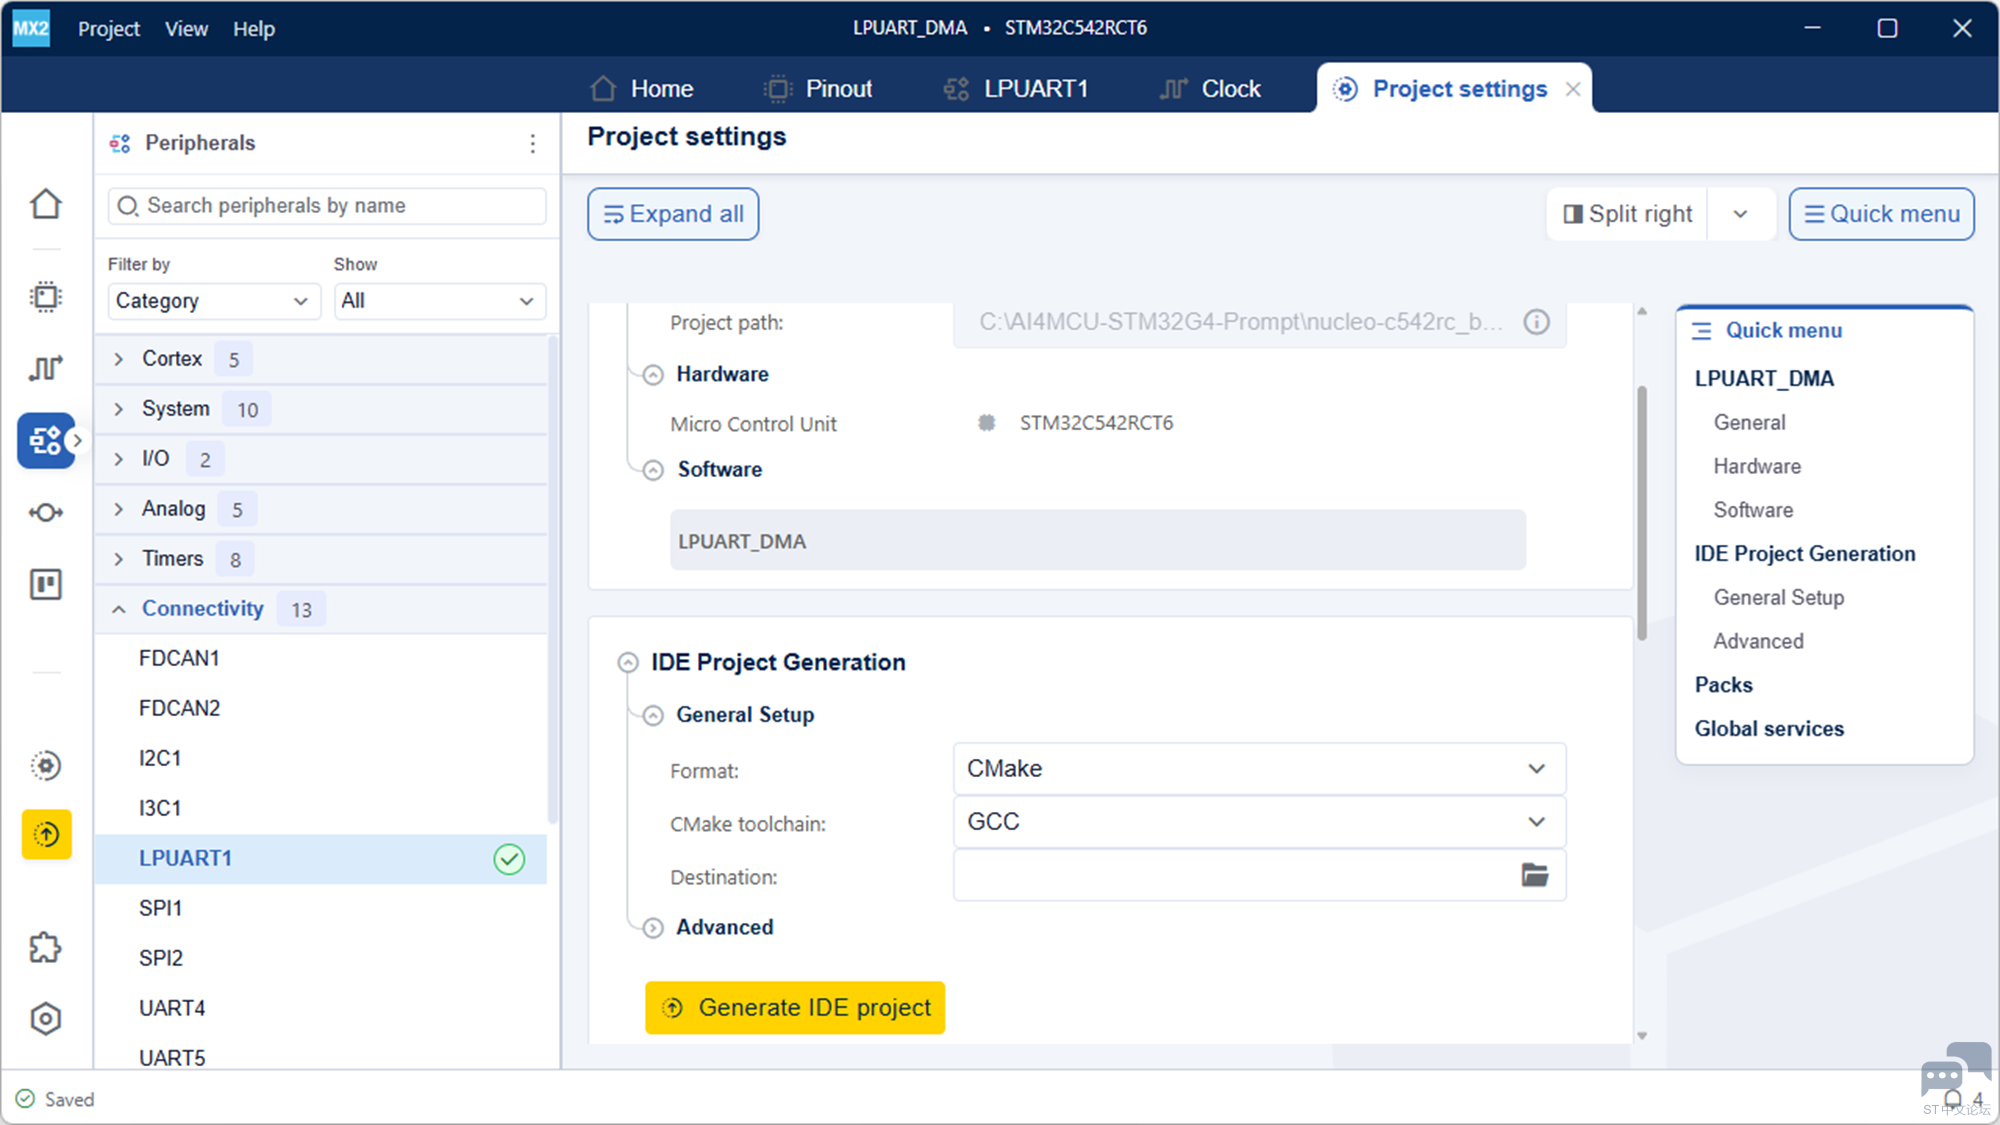
Task: Collapse the Hardware section toggle
Action: pos(653,375)
